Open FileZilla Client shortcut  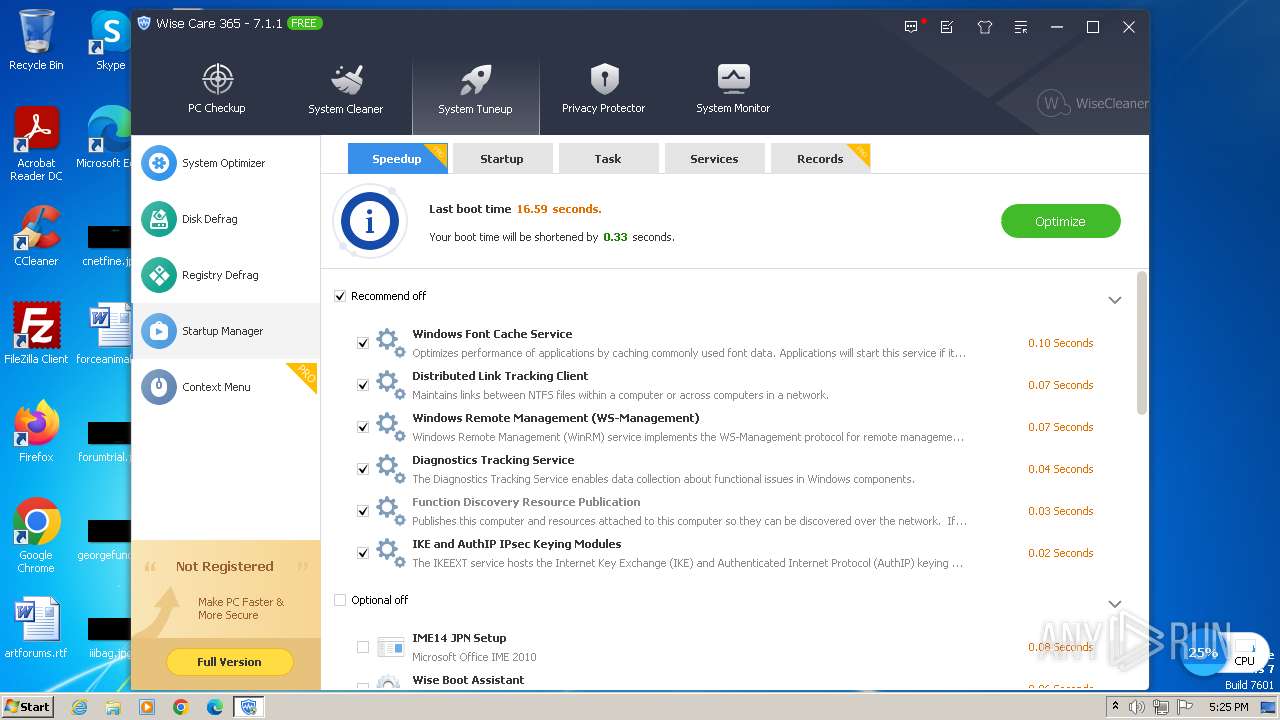pos(36,333)
